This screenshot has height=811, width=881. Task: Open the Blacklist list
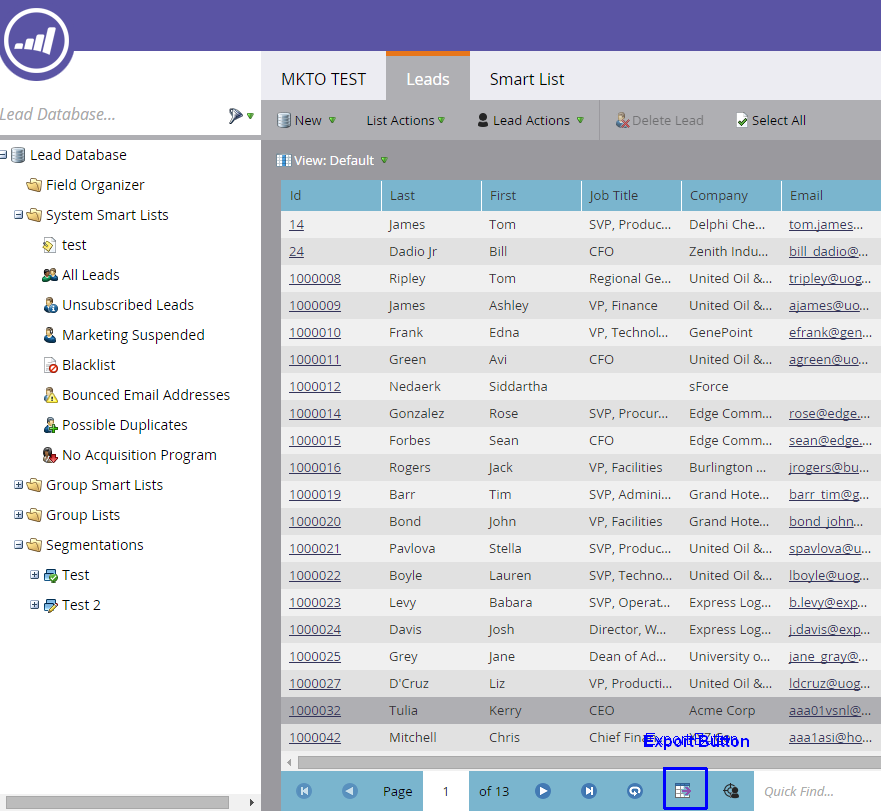tap(79, 365)
